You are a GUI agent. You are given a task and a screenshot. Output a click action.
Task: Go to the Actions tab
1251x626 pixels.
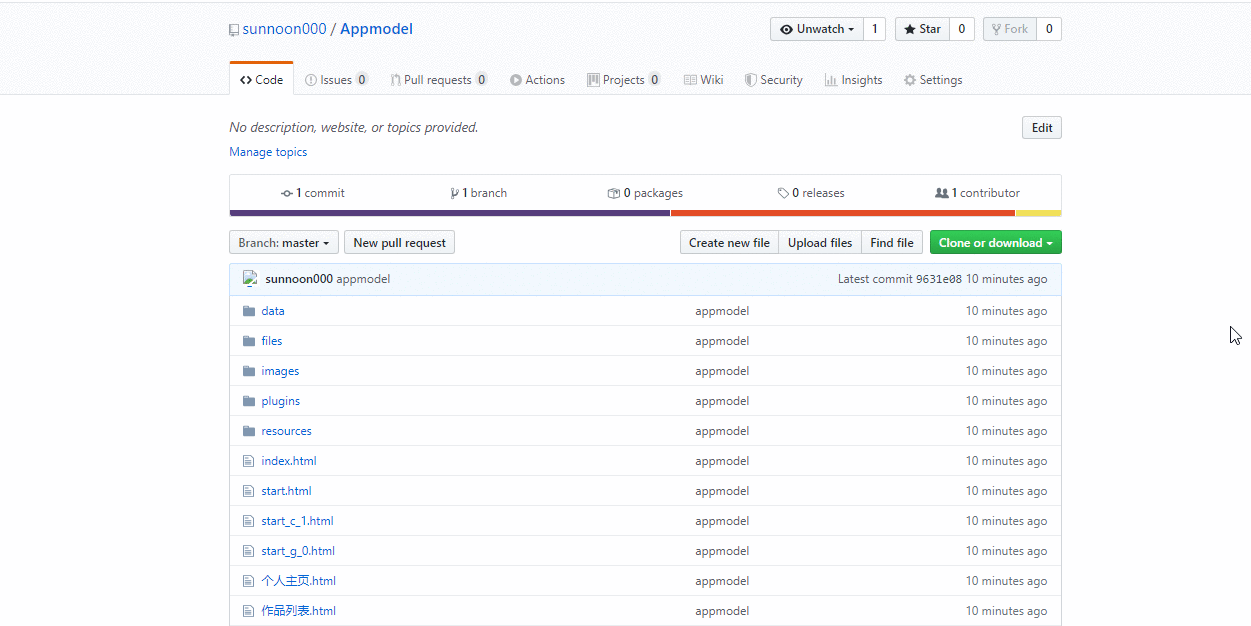click(537, 80)
